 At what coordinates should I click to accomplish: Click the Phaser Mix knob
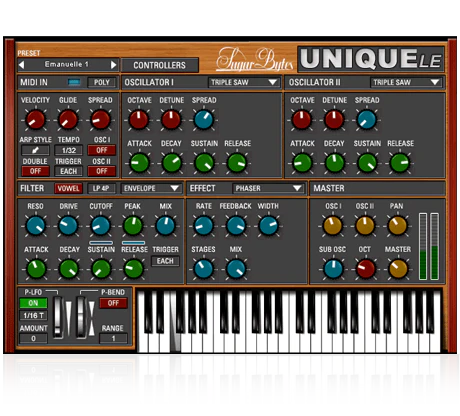236,269
